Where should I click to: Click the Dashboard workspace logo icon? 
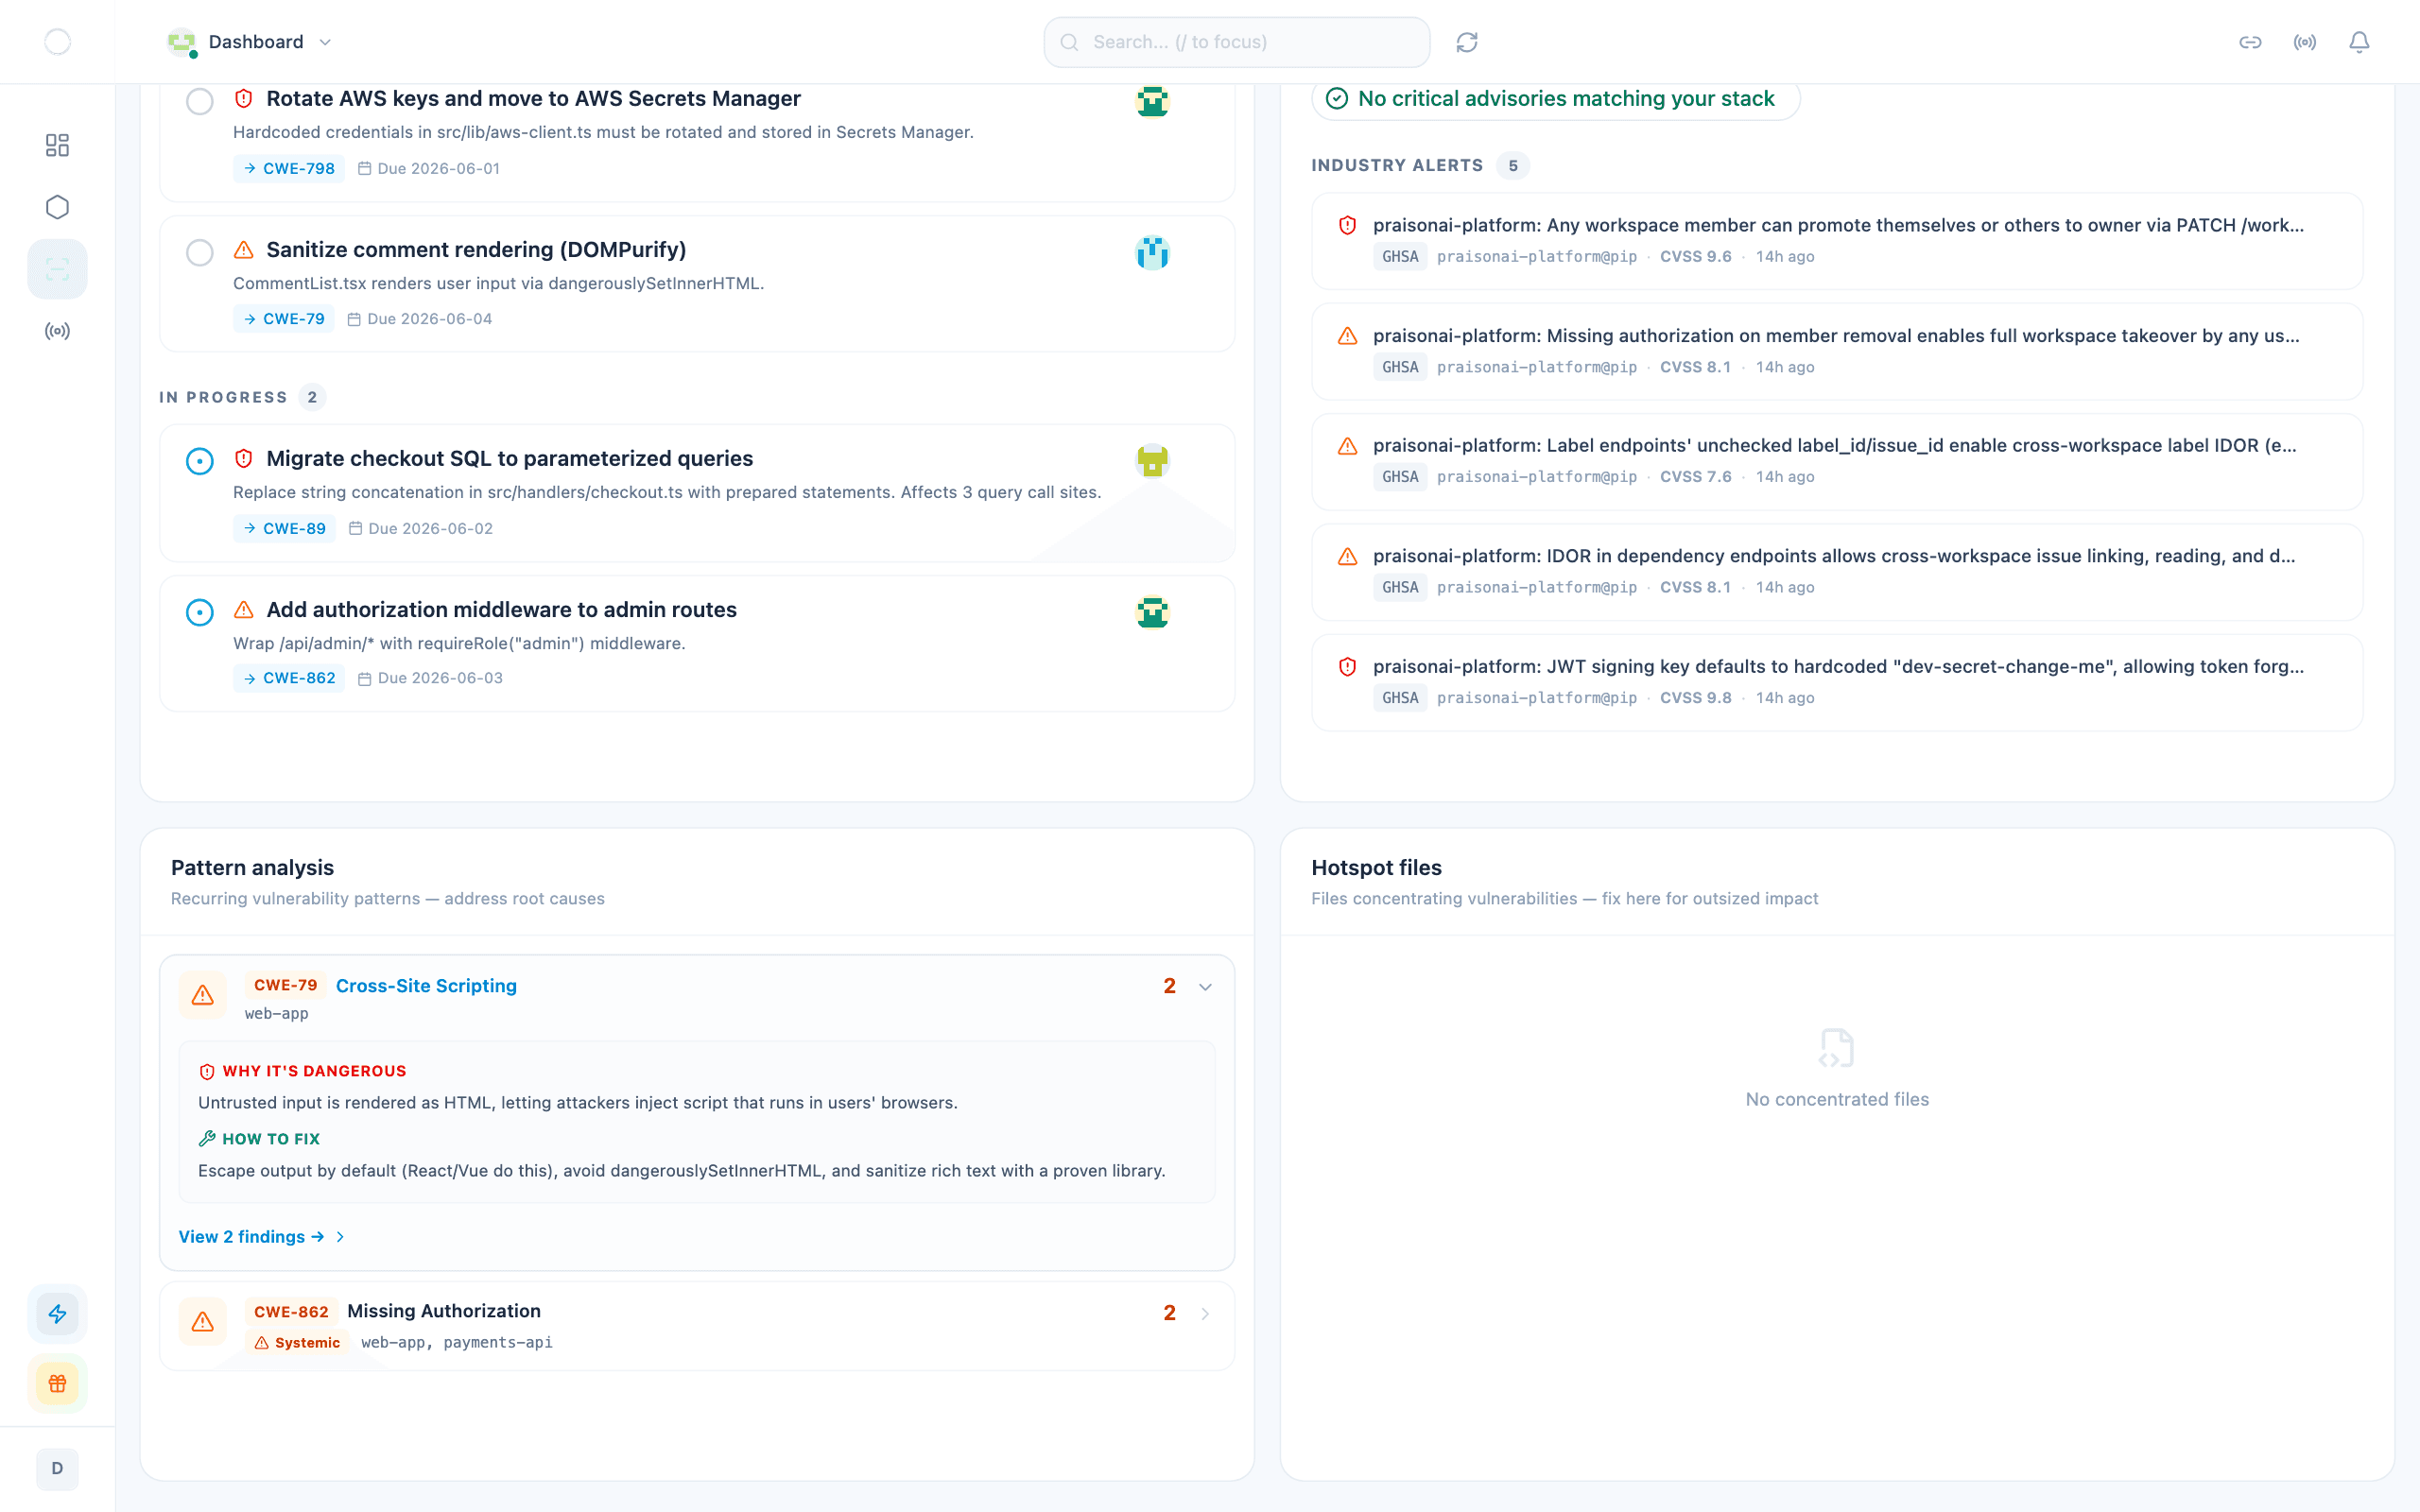[181, 42]
